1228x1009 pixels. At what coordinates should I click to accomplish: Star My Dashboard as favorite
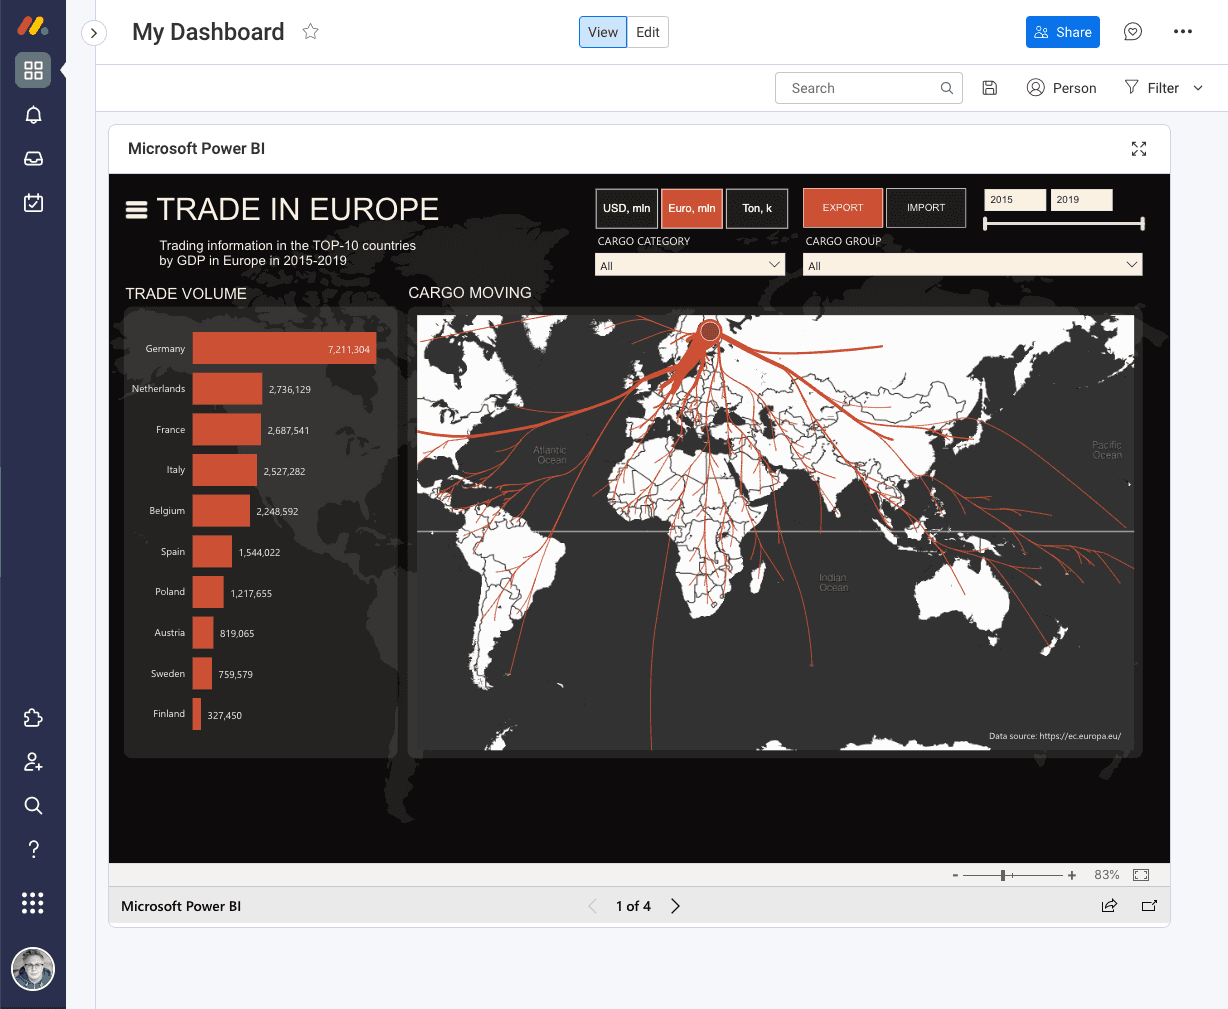(310, 32)
